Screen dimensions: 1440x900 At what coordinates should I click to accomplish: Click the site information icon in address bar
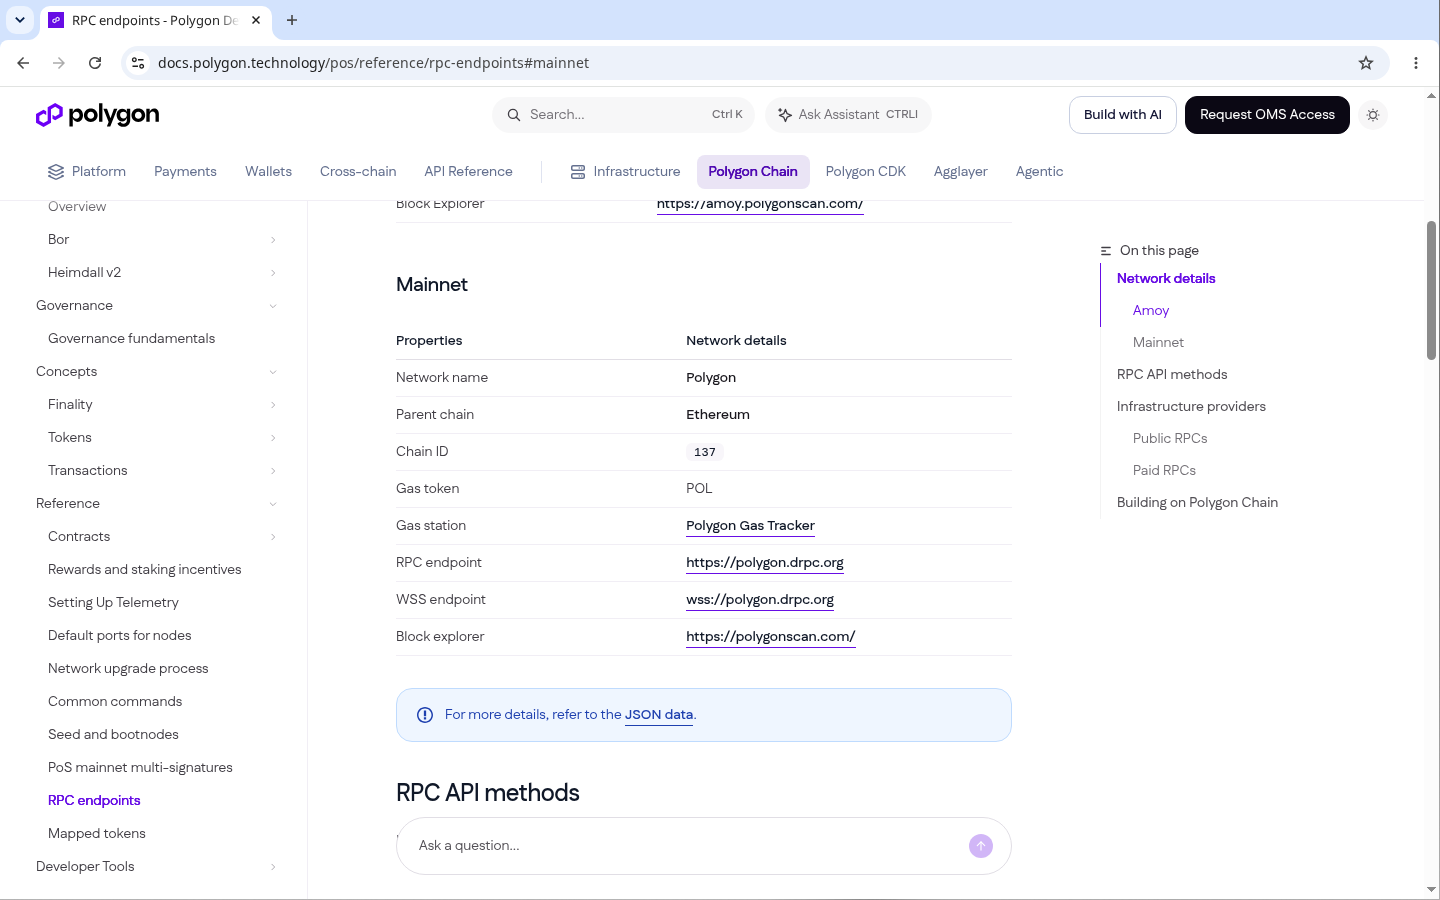click(138, 63)
